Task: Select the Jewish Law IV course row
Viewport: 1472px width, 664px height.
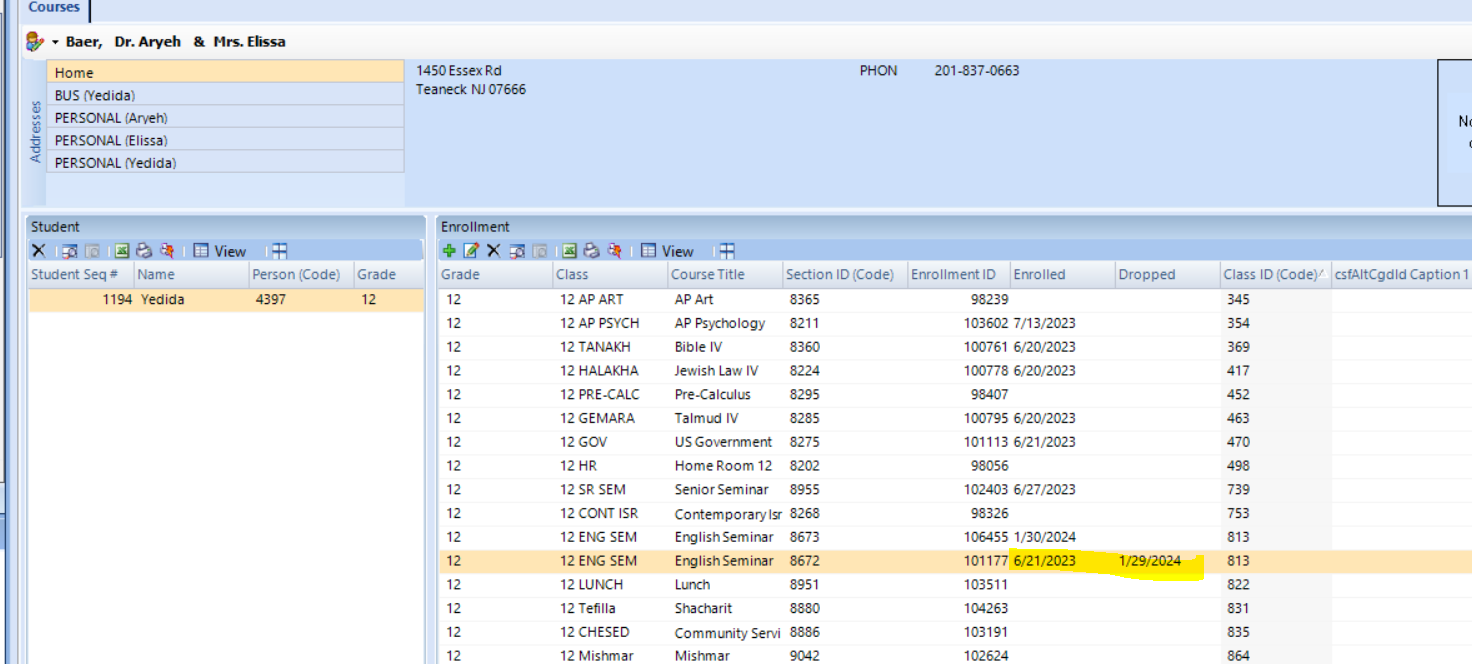Action: tap(955, 370)
